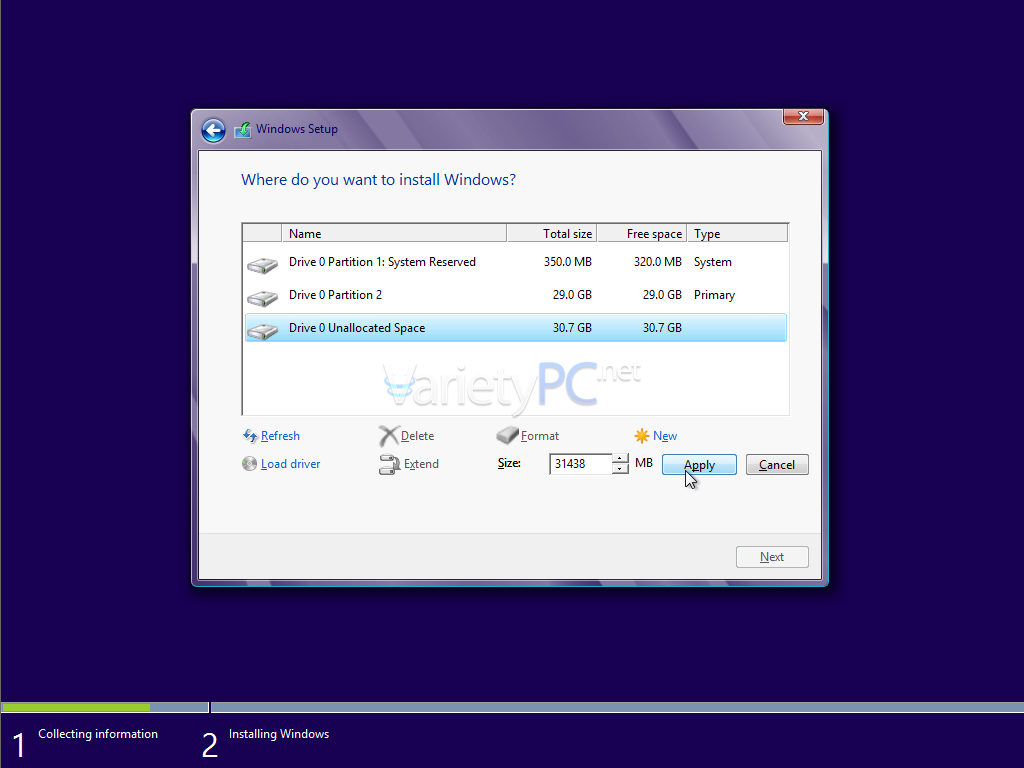Click the Load driver disc icon
The width and height of the screenshot is (1024, 768).
pos(249,464)
